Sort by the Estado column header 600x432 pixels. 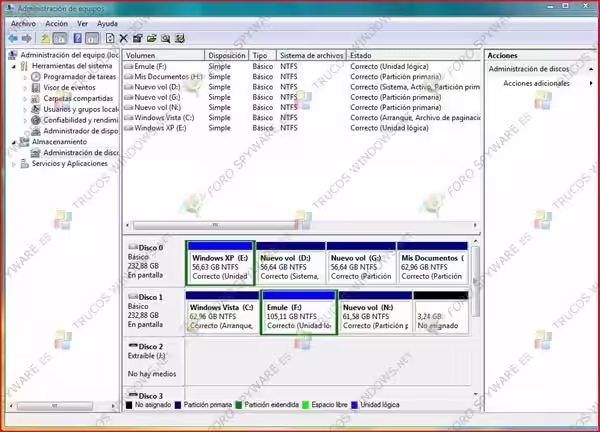(x=413, y=55)
